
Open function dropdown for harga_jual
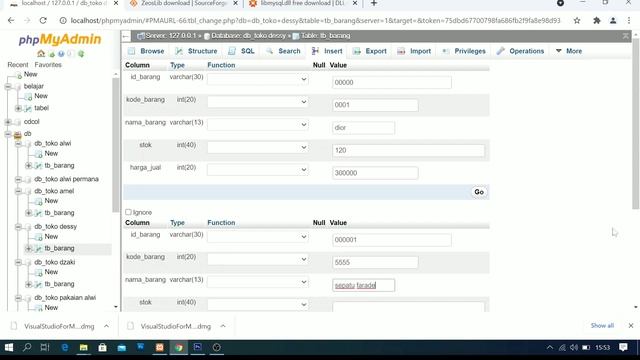(x=258, y=169)
